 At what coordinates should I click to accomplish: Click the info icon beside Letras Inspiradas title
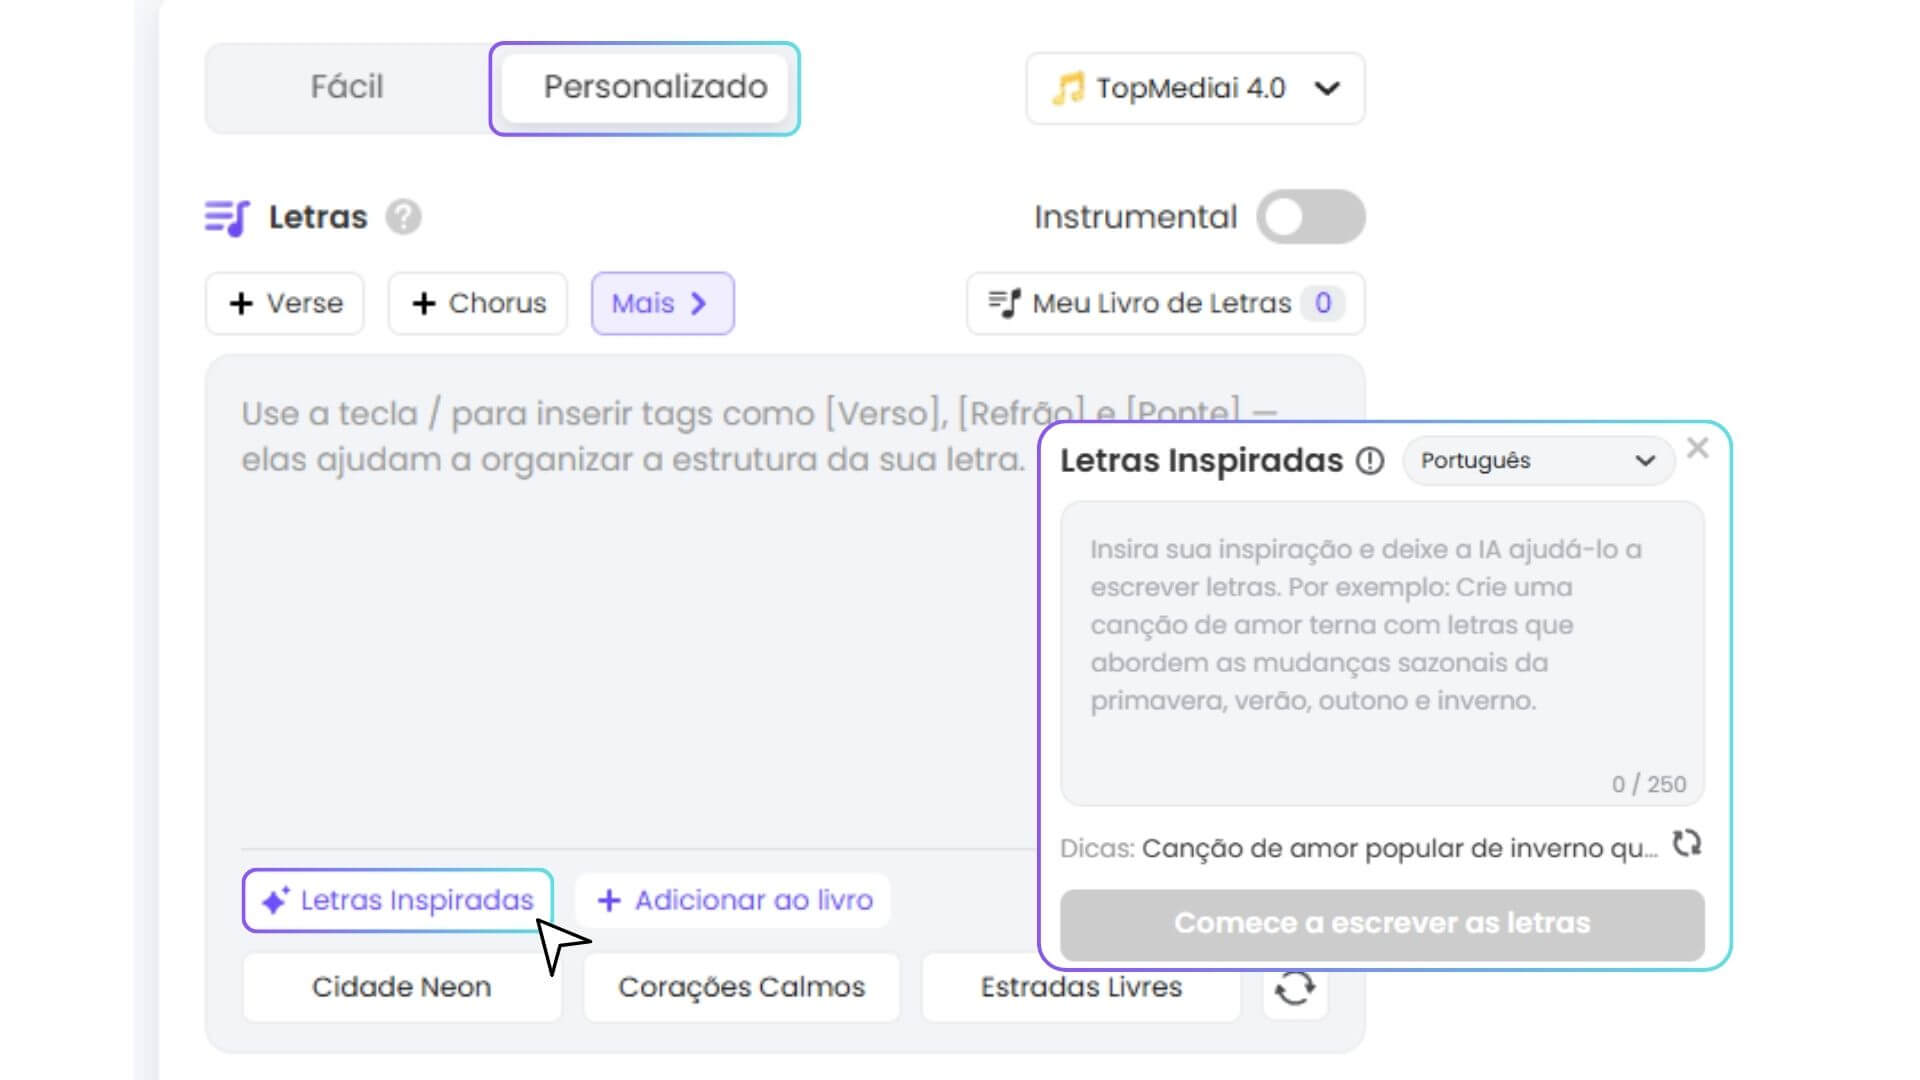1371,461
